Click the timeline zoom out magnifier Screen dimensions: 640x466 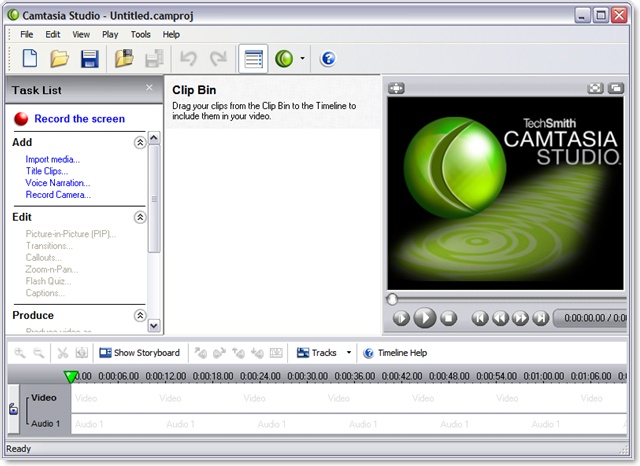pos(38,353)
